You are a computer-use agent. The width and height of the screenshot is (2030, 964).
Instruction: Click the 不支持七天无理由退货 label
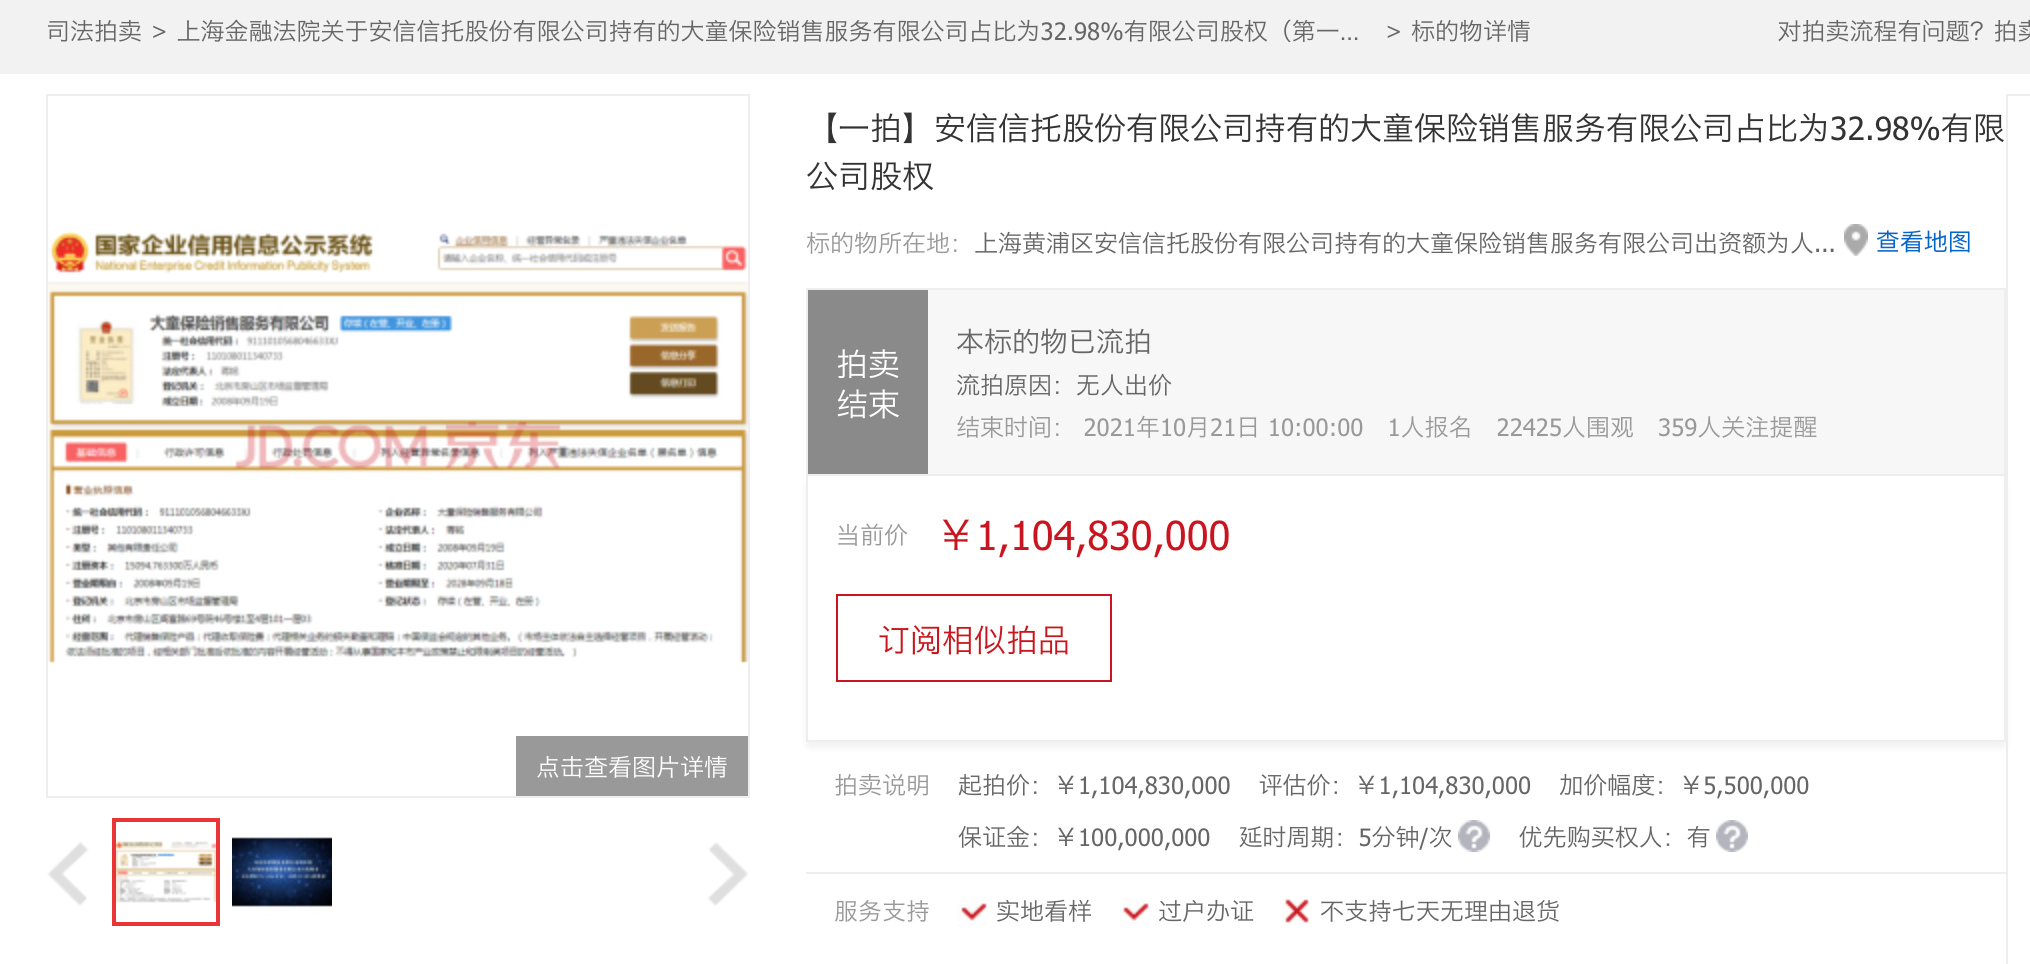(x=1440, y=911)
